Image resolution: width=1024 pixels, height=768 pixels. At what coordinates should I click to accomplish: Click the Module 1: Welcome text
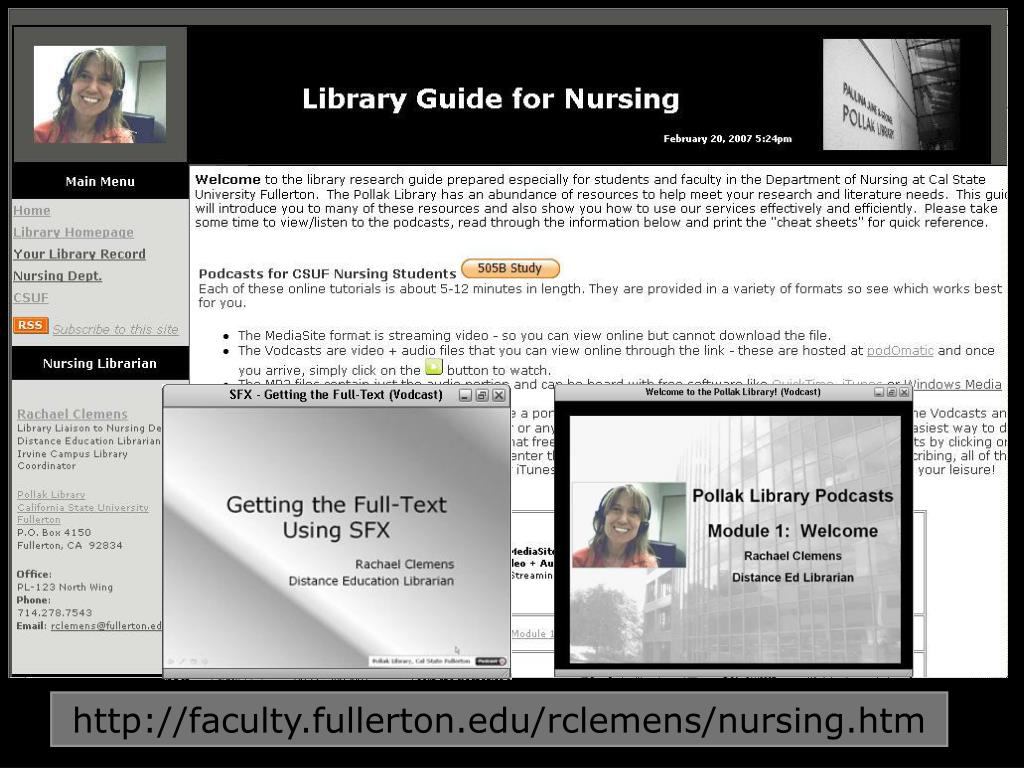[x=793, y=531]
